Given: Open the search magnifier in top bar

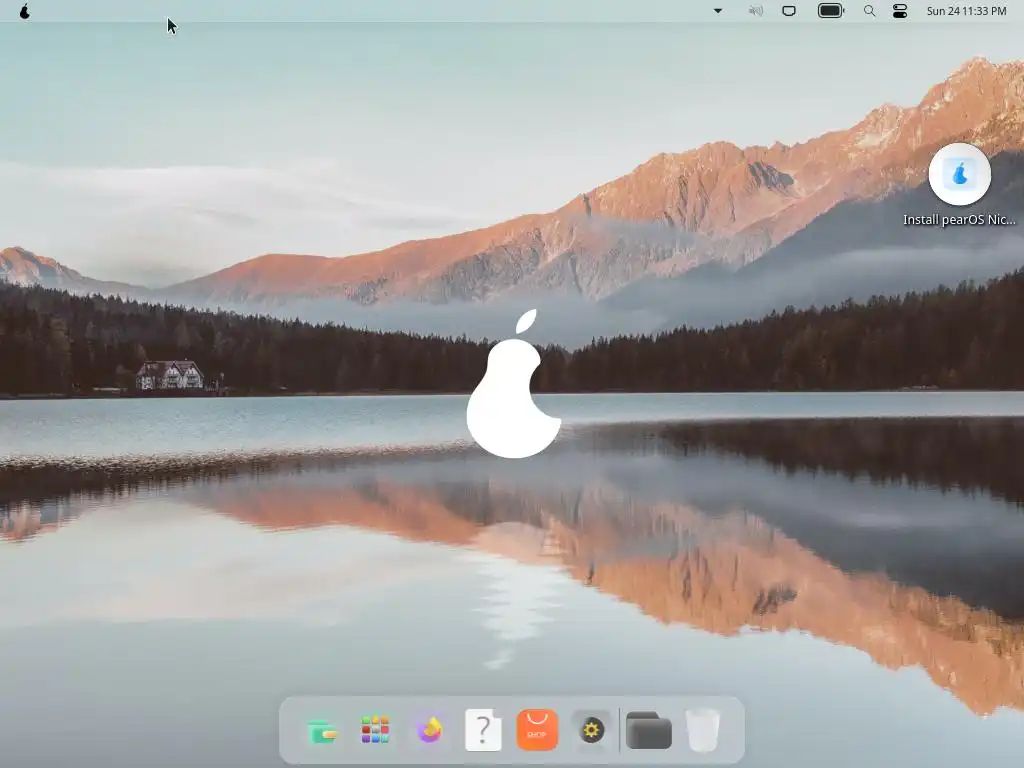Looking at the screenshot, I should 869,11.
